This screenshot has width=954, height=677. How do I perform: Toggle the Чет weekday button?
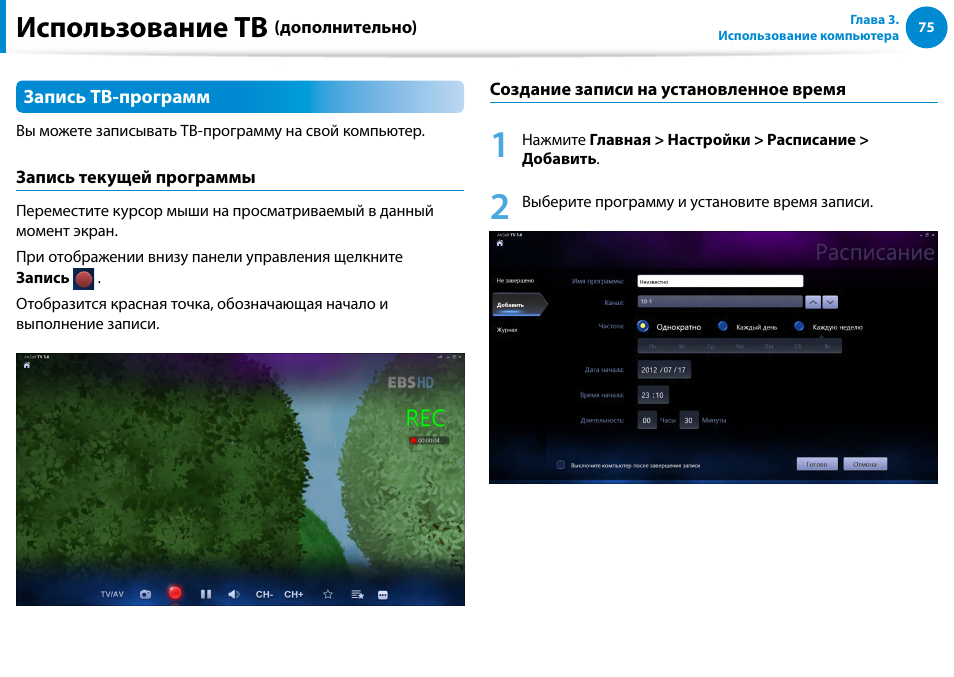740,346
